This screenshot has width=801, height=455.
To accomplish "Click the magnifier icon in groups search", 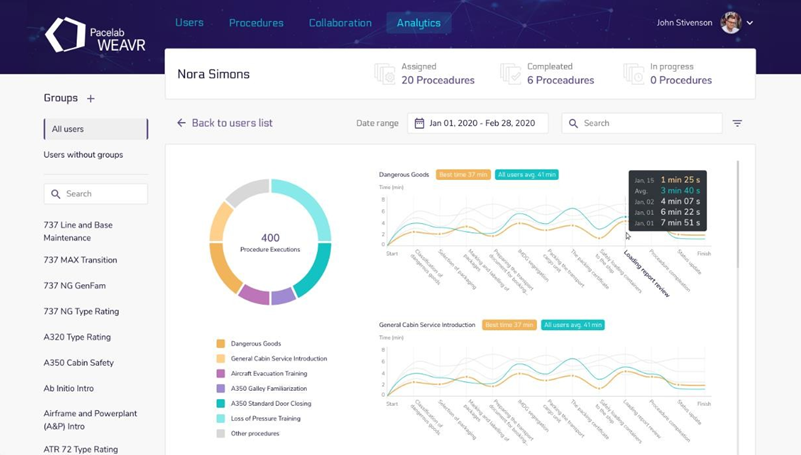I will point(56,194).
